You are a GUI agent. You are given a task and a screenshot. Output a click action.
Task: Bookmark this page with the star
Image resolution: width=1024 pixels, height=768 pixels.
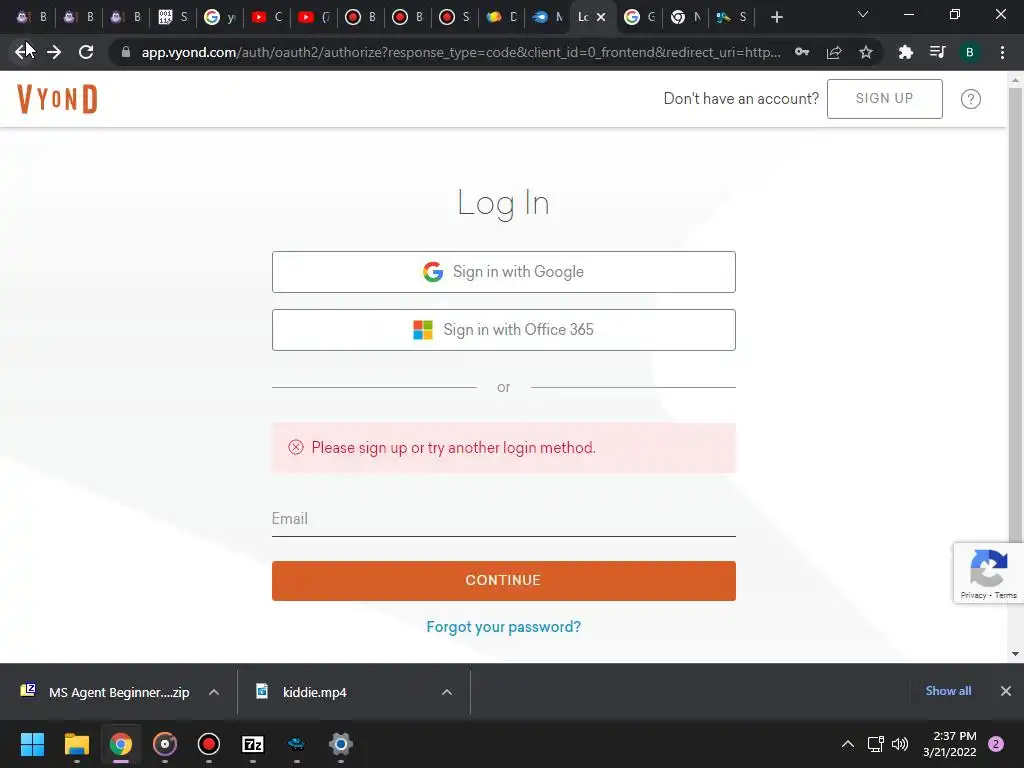[866, 52]
